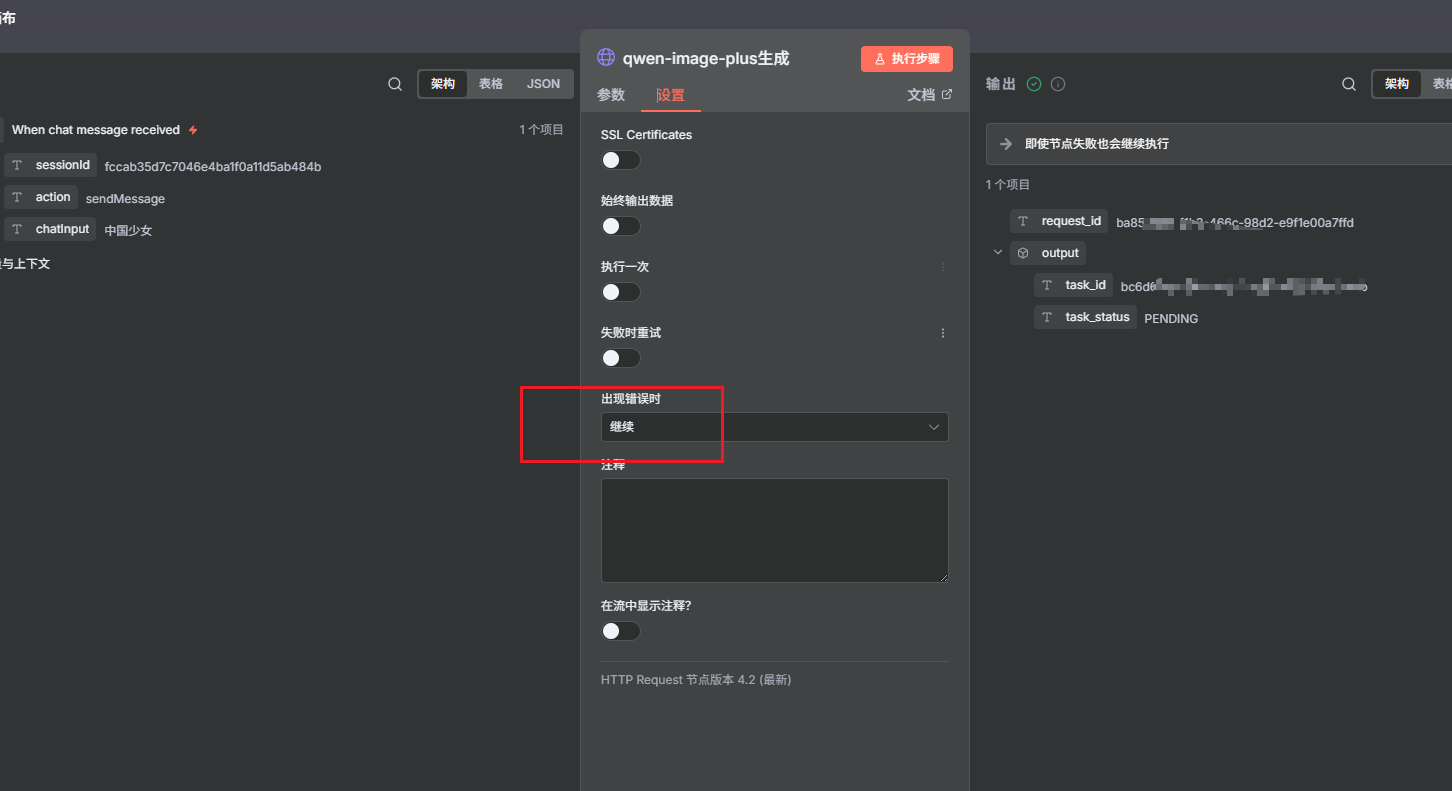Click the When chat message received heading

point(96,130)
